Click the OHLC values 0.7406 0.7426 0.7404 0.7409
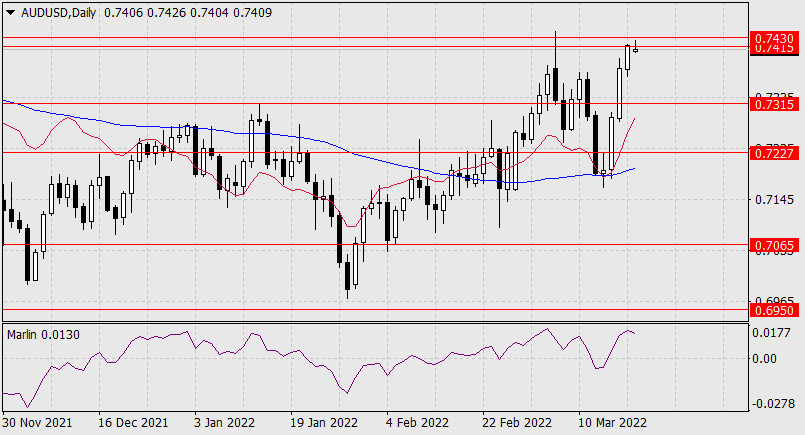 coord(188,13)
